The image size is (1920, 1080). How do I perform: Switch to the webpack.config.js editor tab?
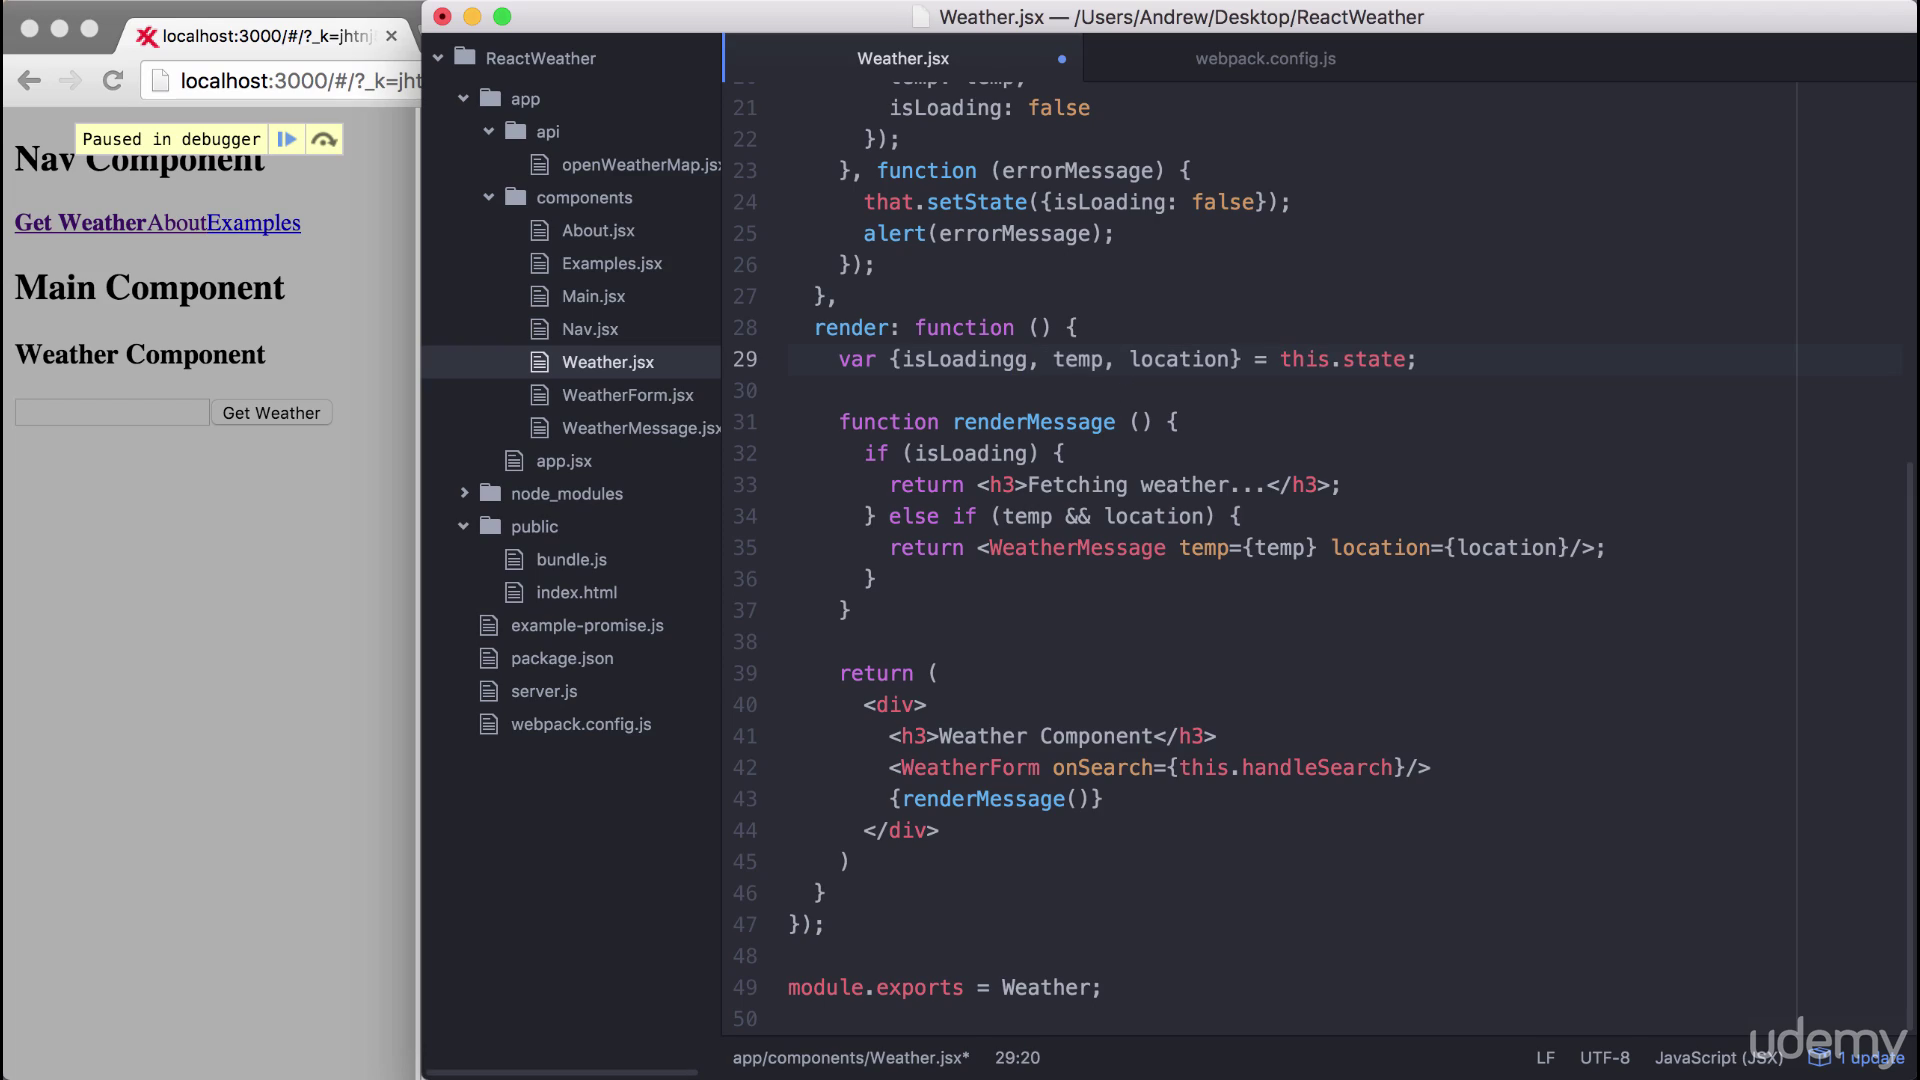[x=1265, y=59]
